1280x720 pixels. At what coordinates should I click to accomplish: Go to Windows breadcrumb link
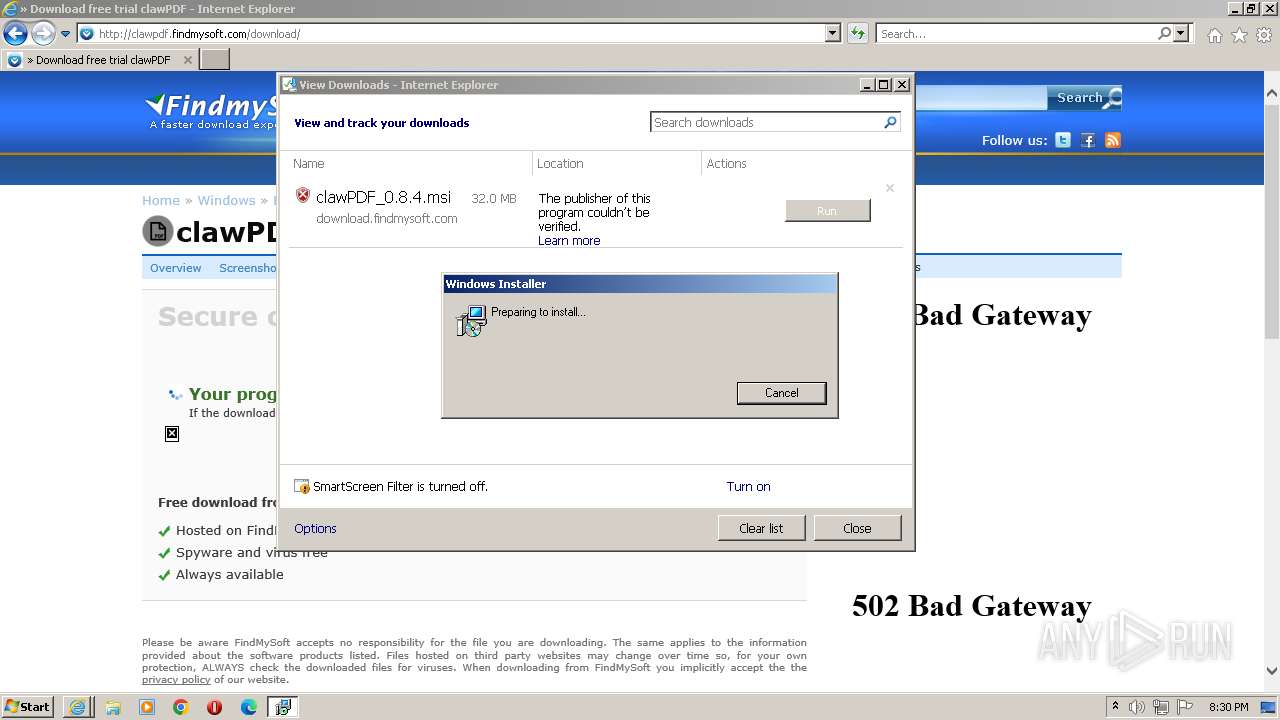226,200
